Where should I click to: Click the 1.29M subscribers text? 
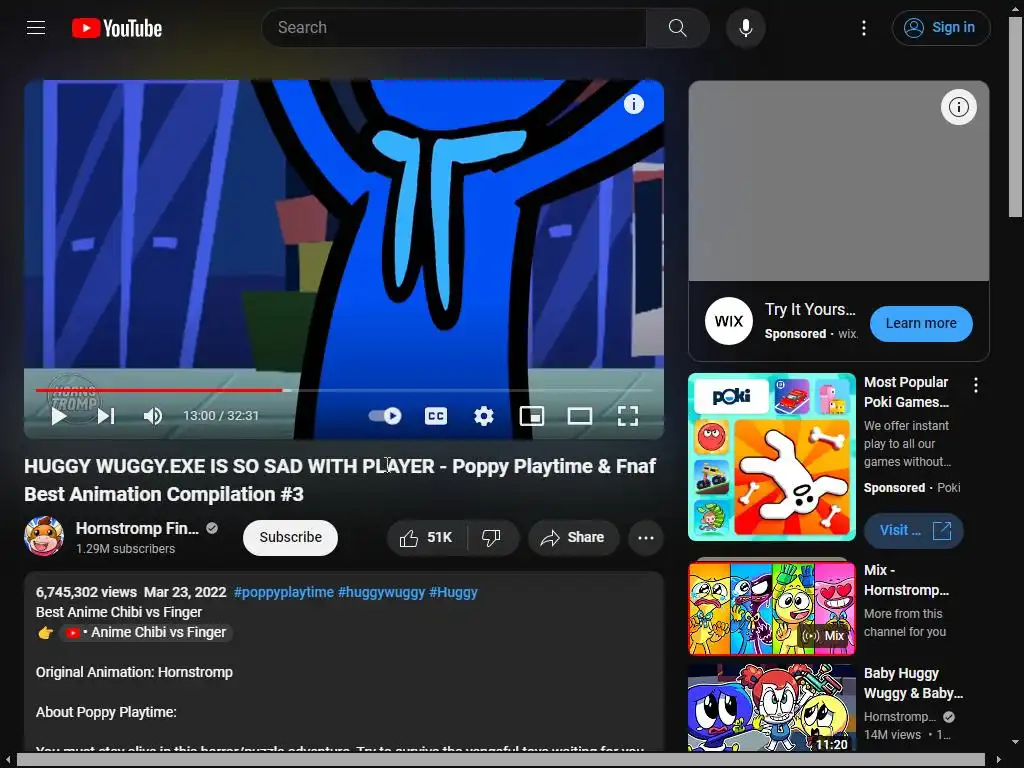click(x=125, y=549)
